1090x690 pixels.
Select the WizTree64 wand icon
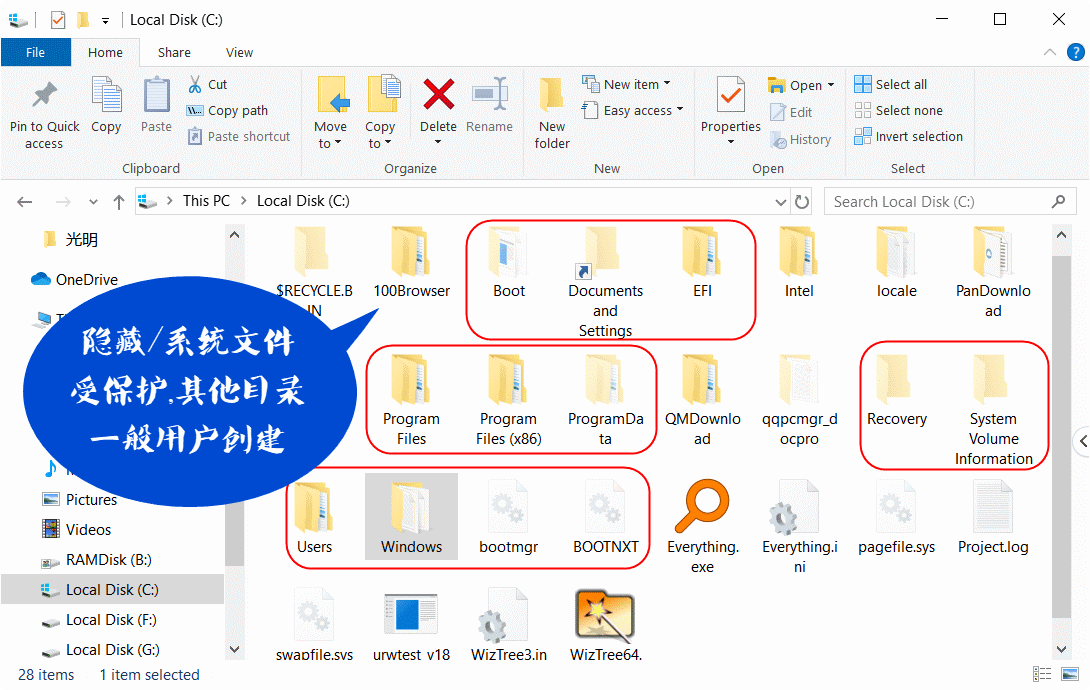[x=605, y=616]
